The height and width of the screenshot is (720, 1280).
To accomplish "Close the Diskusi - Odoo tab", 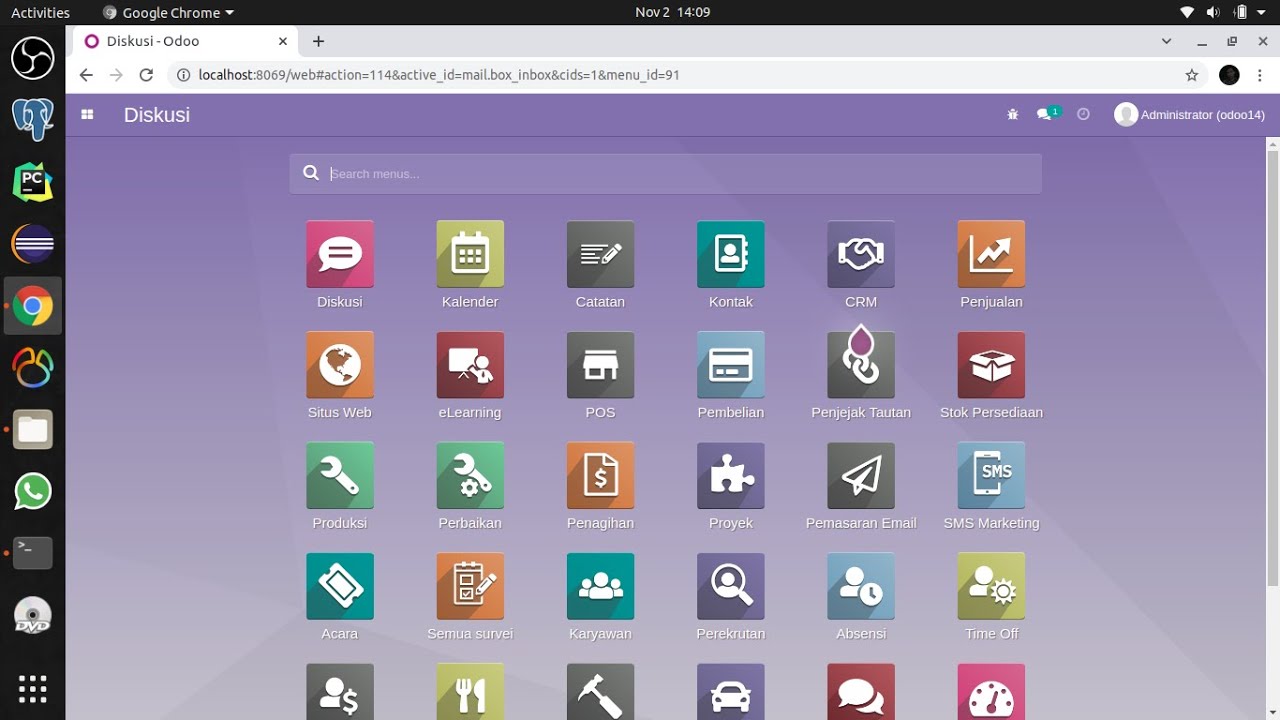I will (283, 41).
